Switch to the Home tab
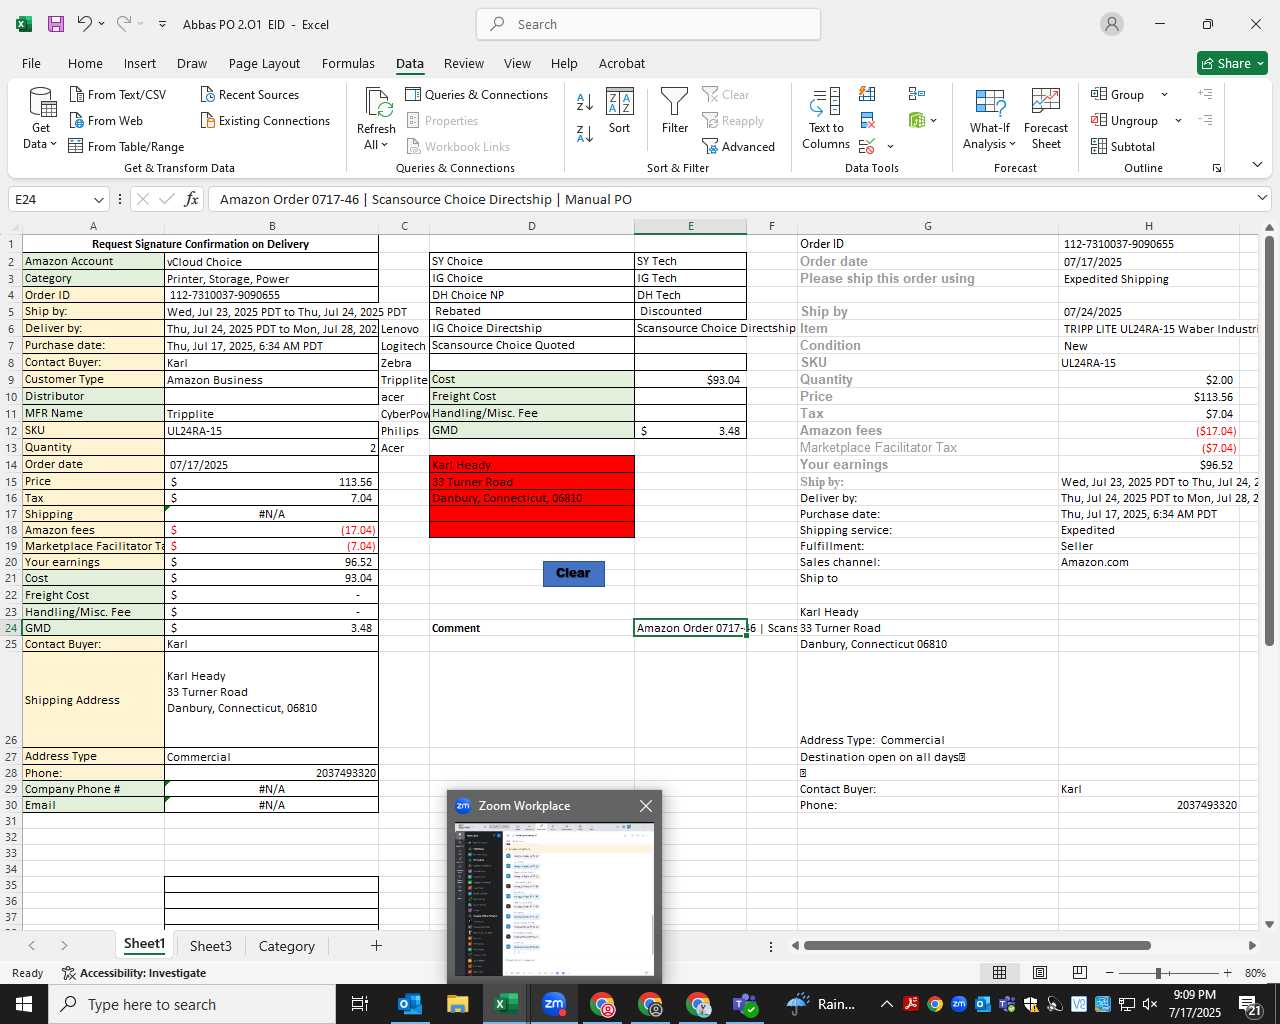Image resolution: width=1280 pixels, height=1024 pixels. pyautogui.click(x=85, y=63)
